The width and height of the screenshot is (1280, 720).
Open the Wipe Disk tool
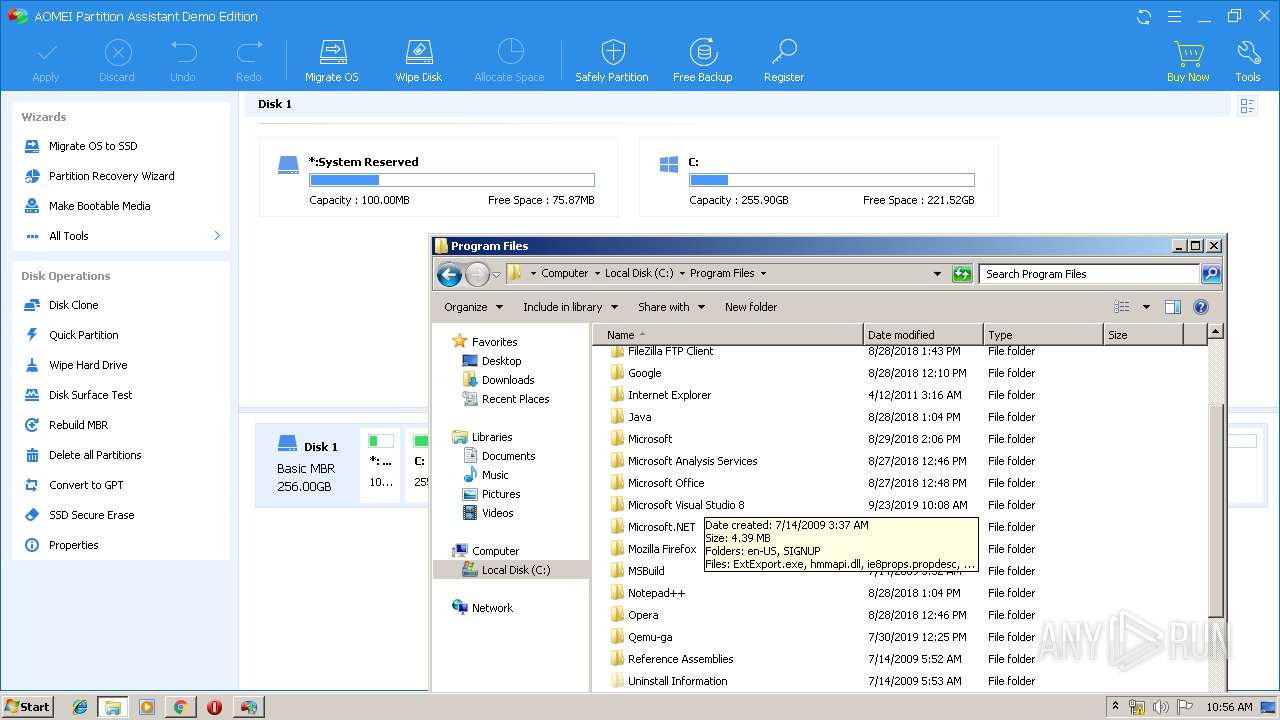418,61
